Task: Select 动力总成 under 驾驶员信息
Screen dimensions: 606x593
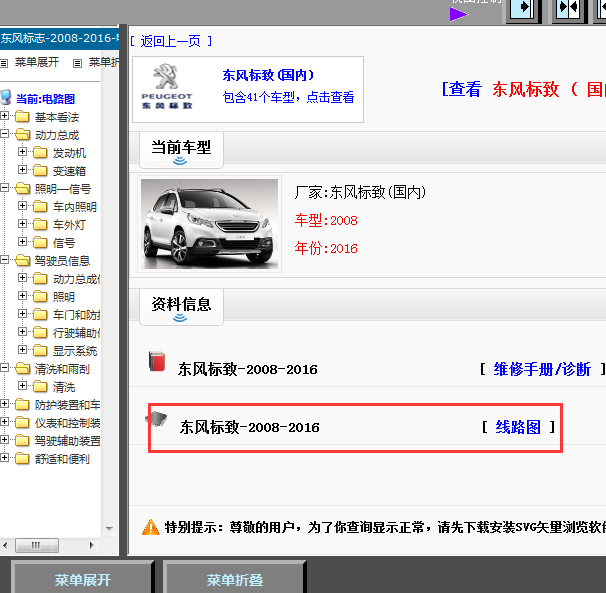Action: click(76, 279)
